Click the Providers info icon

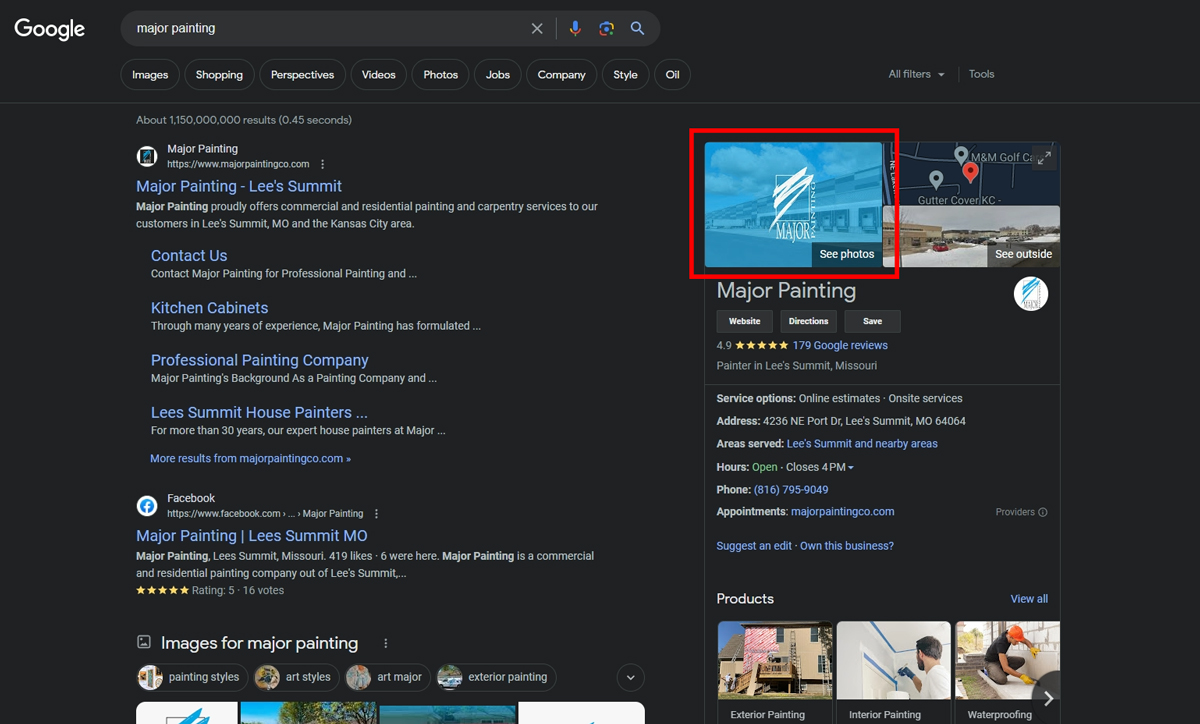[x=1043, y=512]
